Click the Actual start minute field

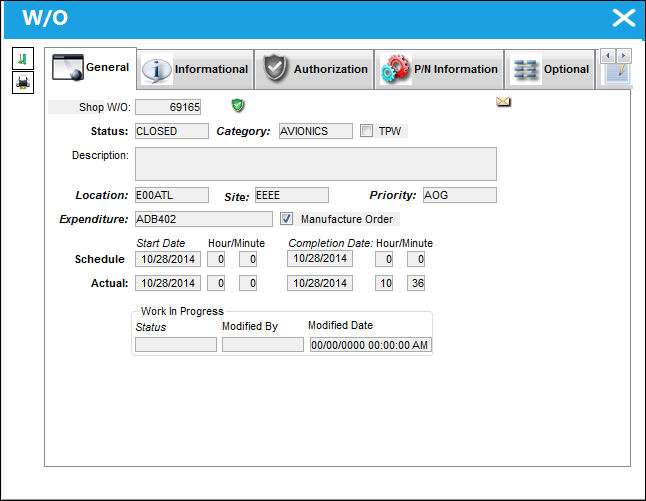[x=248, y=283]
